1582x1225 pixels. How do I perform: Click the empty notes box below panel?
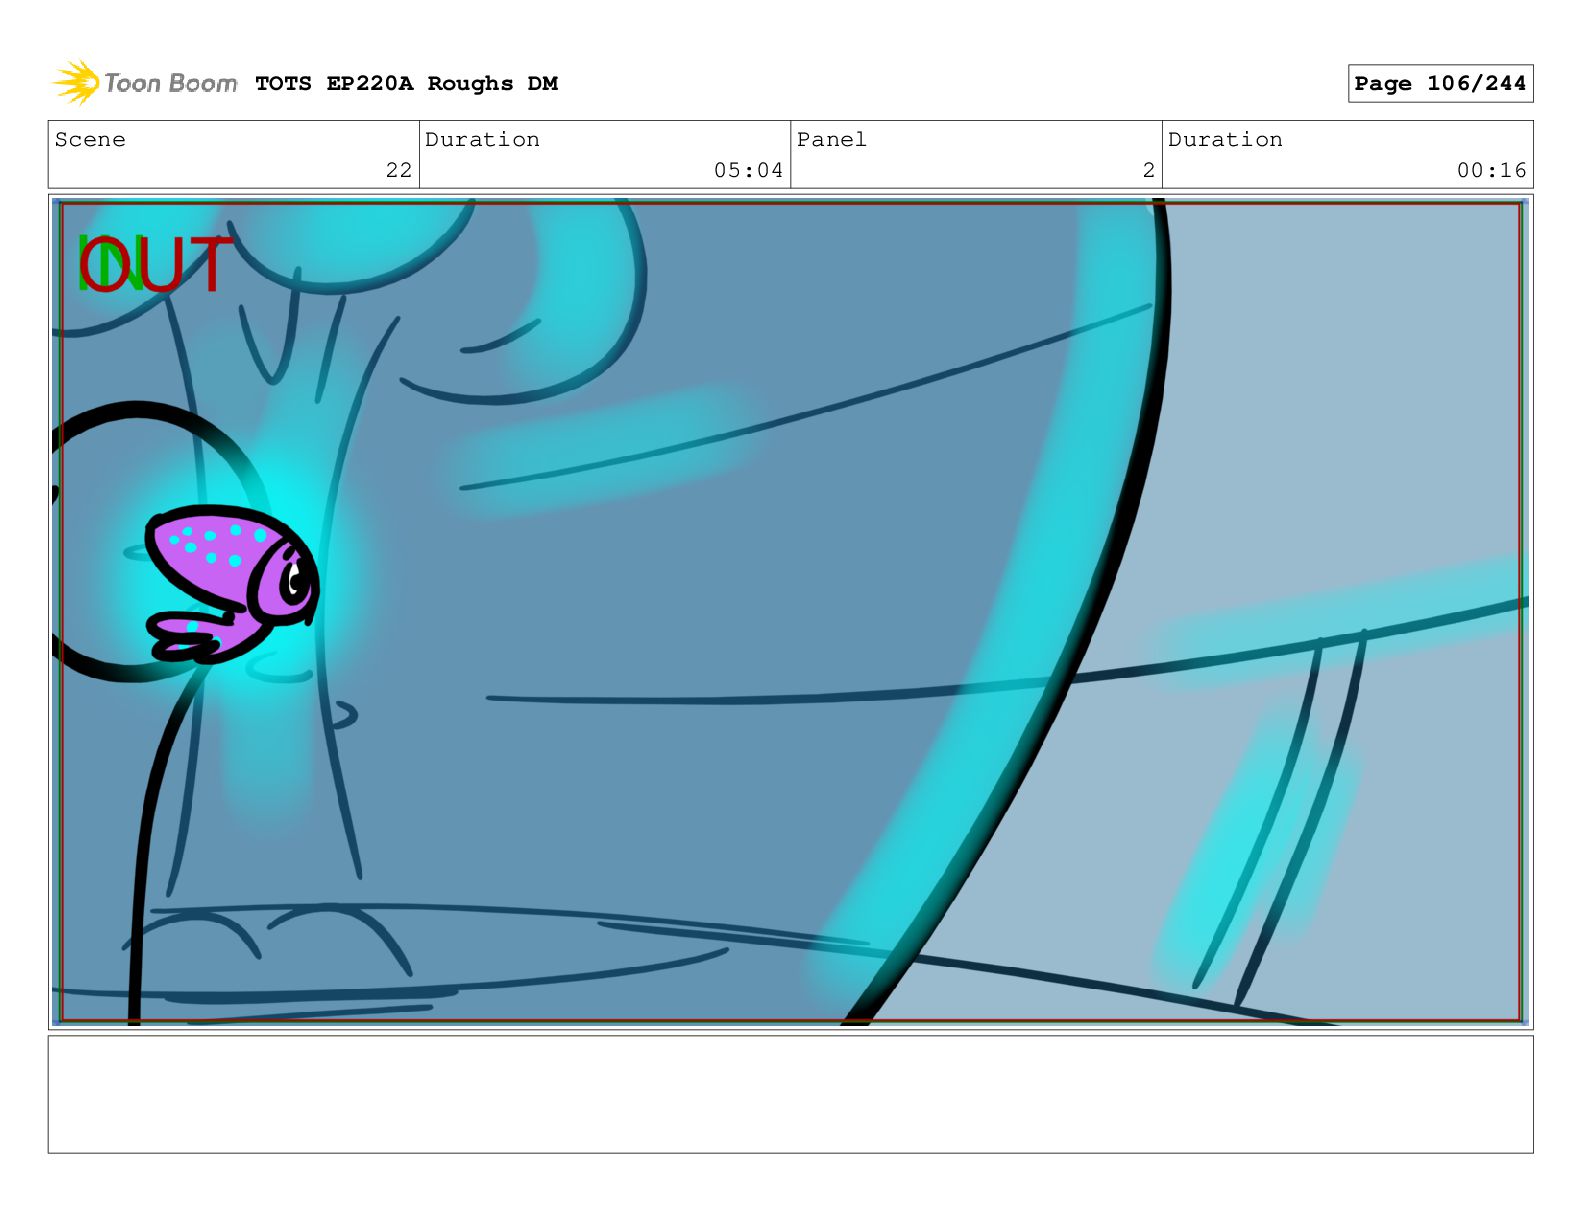790,1094
